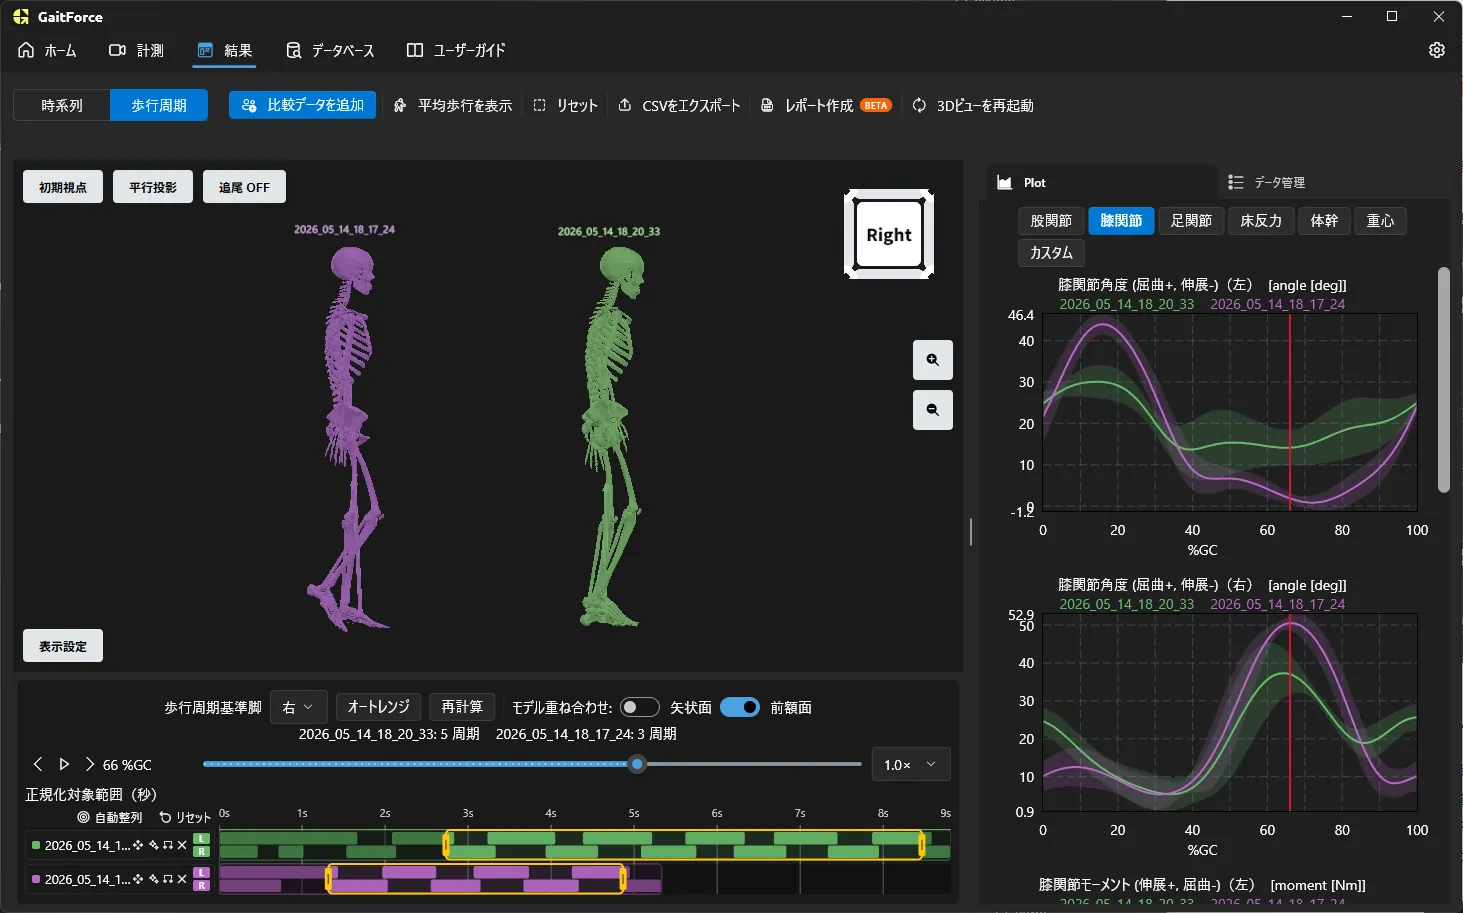Click frame icon on green dataset row

point(168,845)
